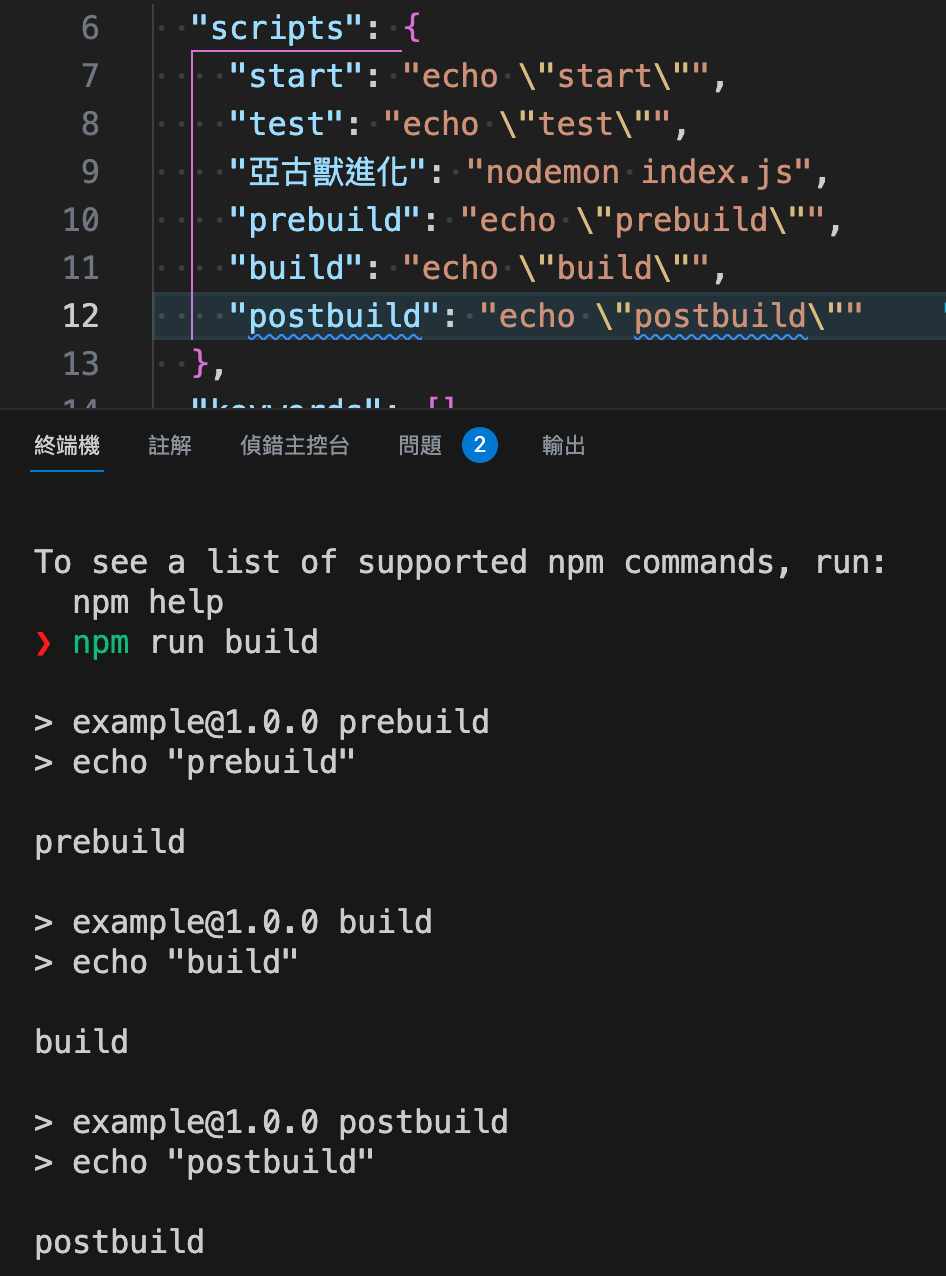Open the 註解 panel tab
This screenshot has width=946, height=1276.
(x=170, y=446)
